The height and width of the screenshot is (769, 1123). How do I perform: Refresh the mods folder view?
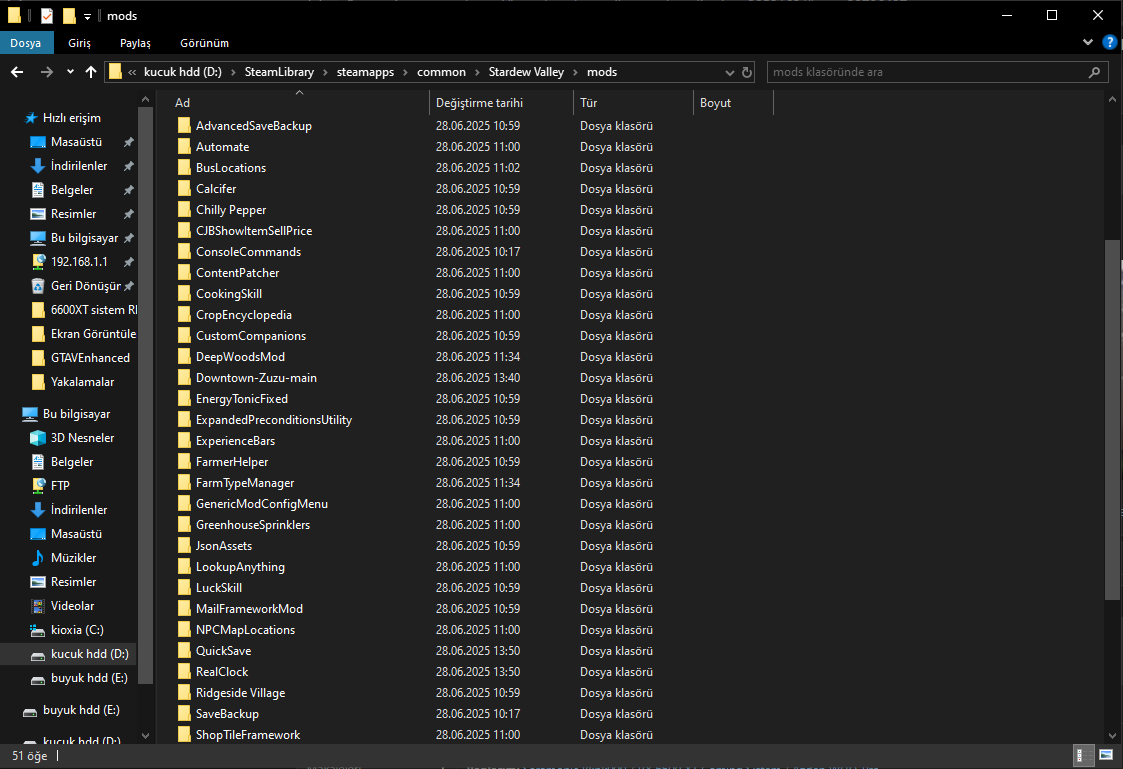click(747, 72)
